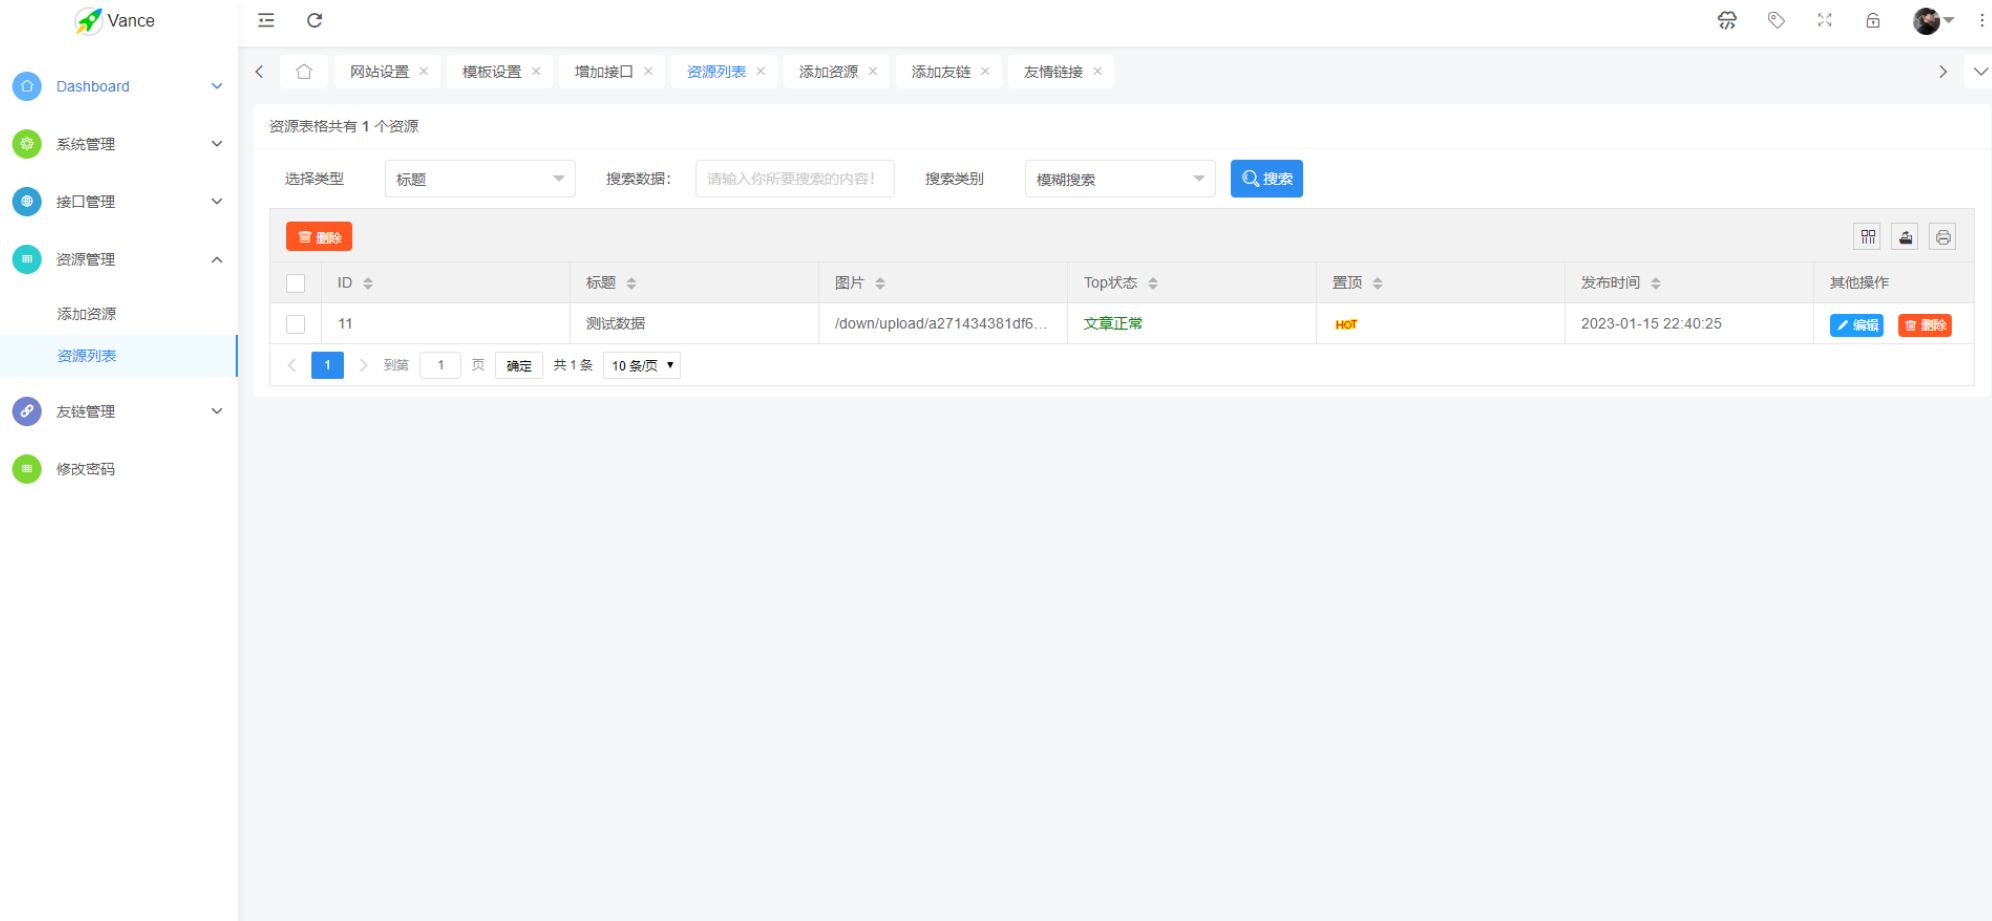
Task: Toggle the HOT badge in 置顶 column
Action: pos(1347,324)
